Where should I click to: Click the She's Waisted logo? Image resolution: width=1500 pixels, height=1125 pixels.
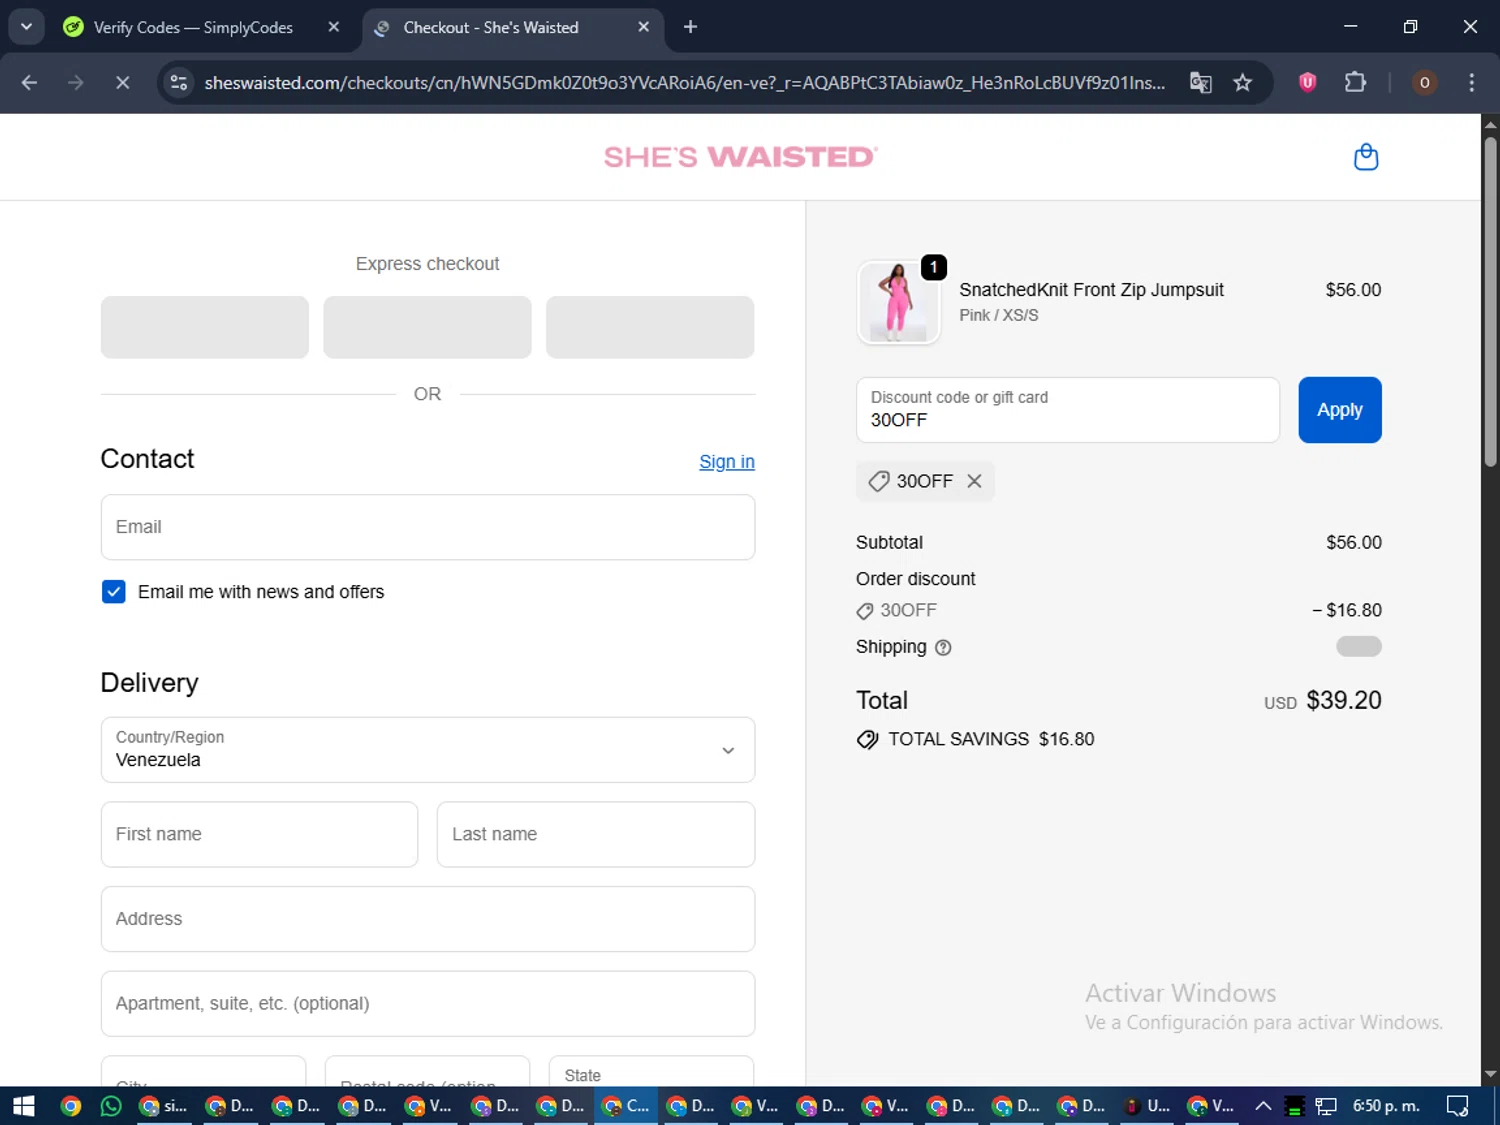coord(741,157)
